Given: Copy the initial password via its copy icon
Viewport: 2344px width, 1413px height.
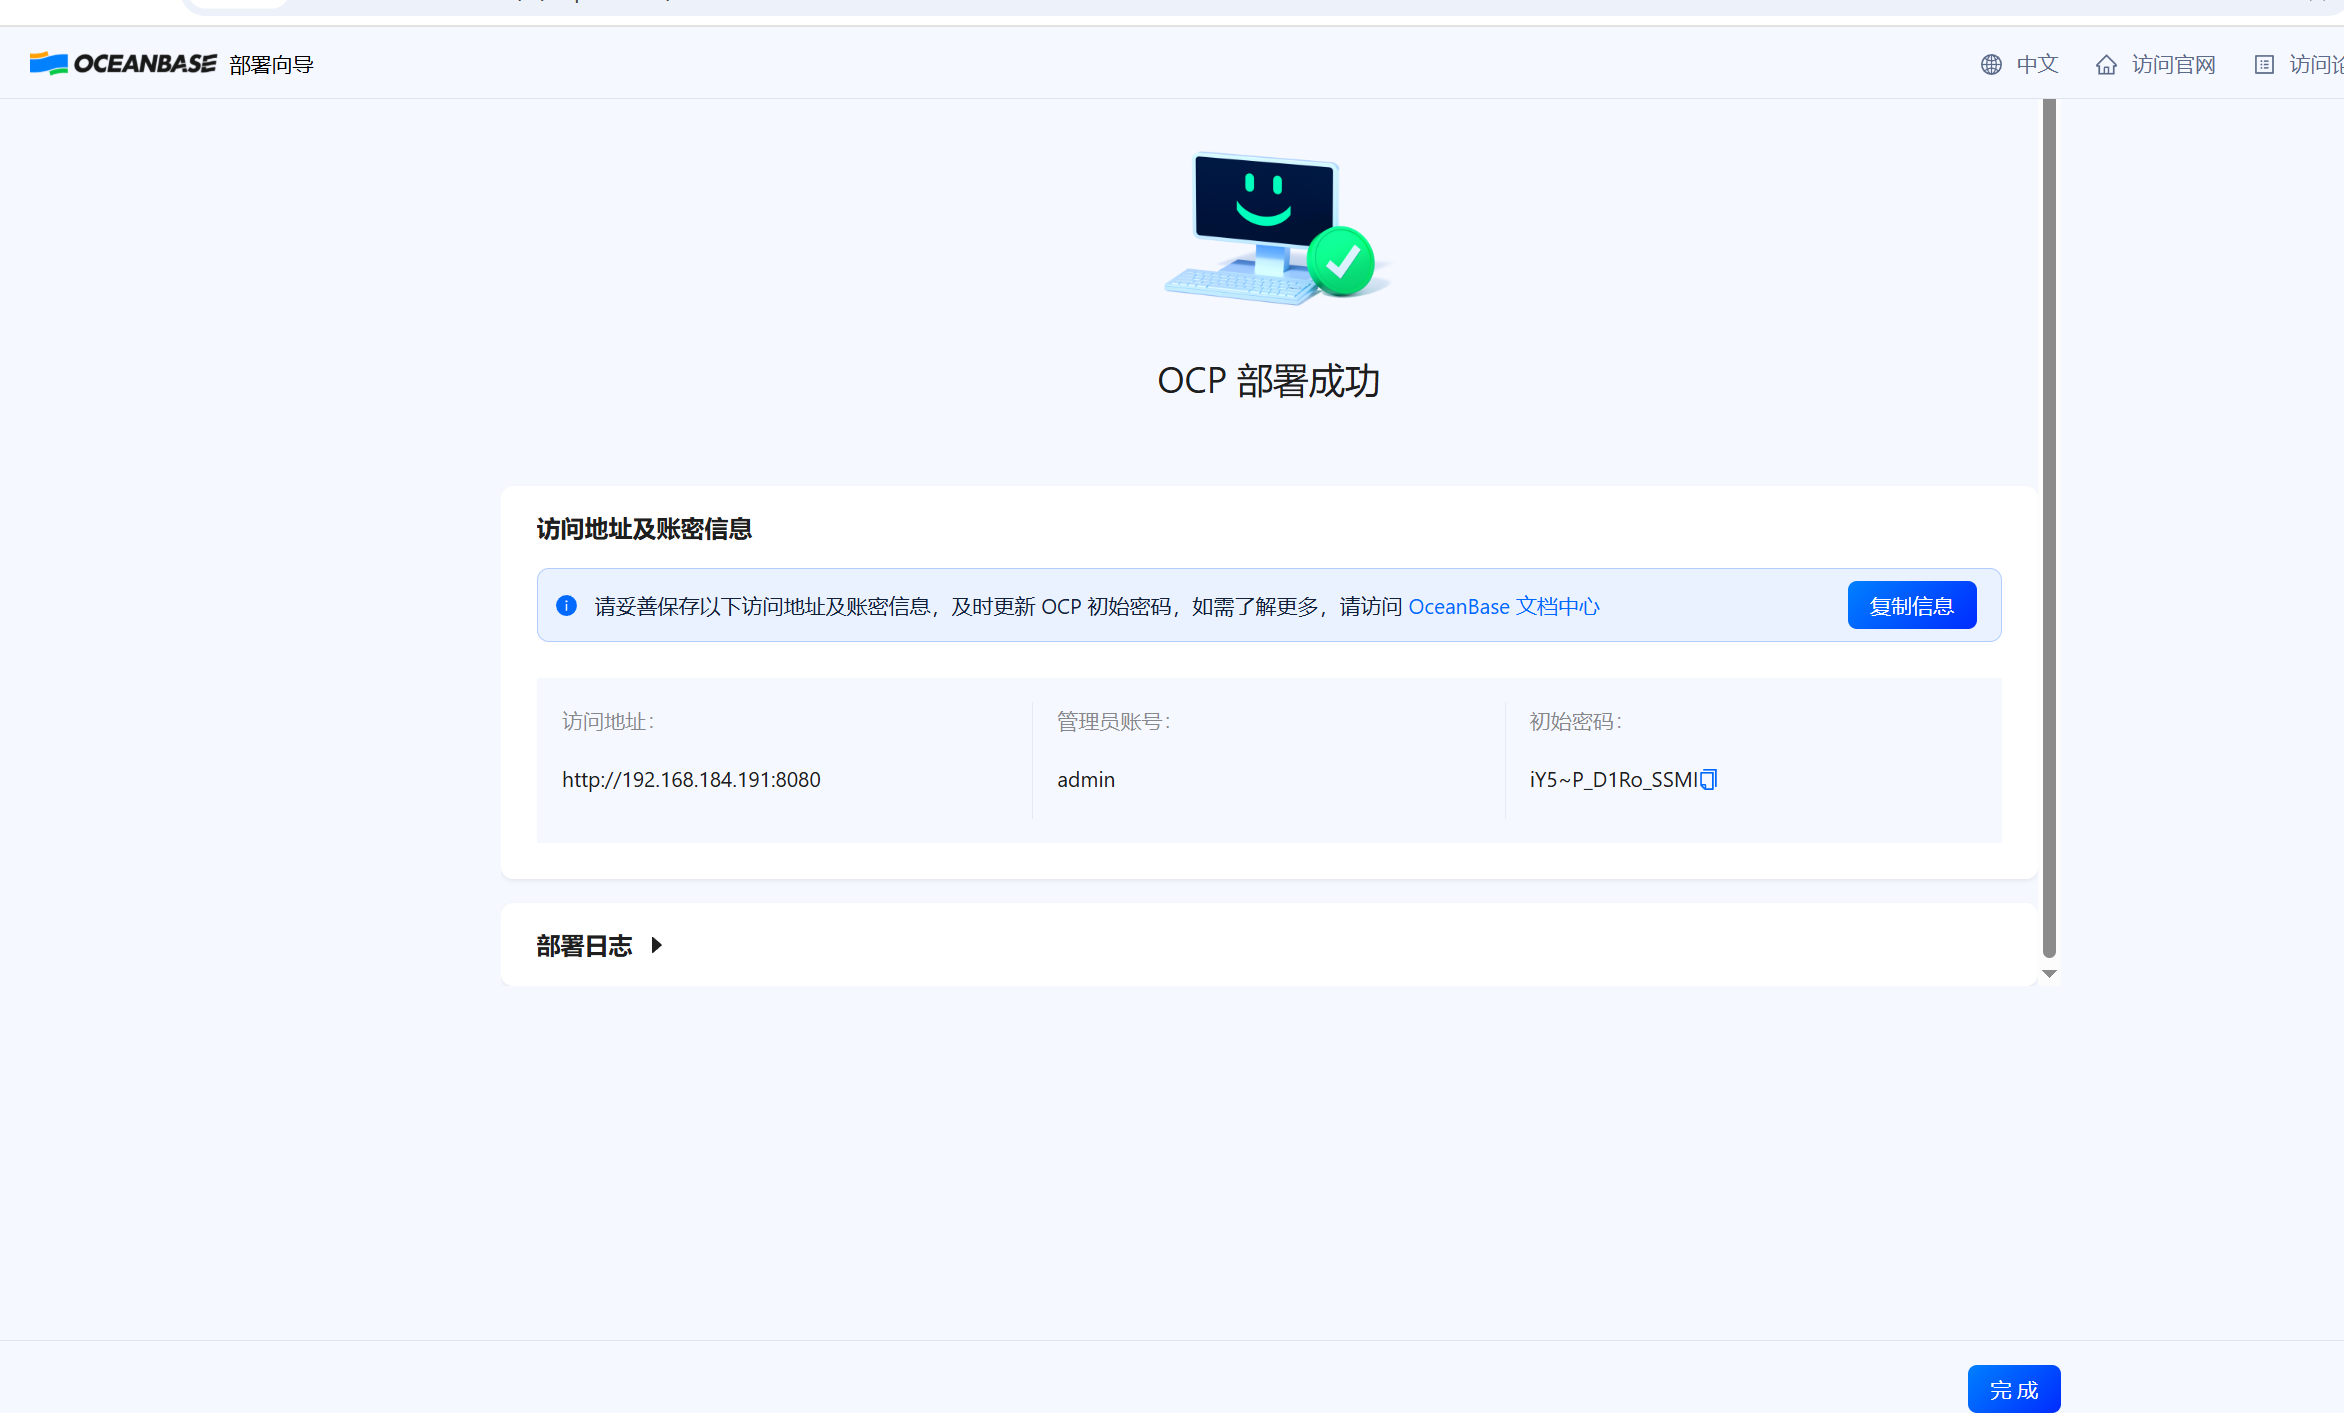Looking at the screenshot, I should coord(1707,779).
